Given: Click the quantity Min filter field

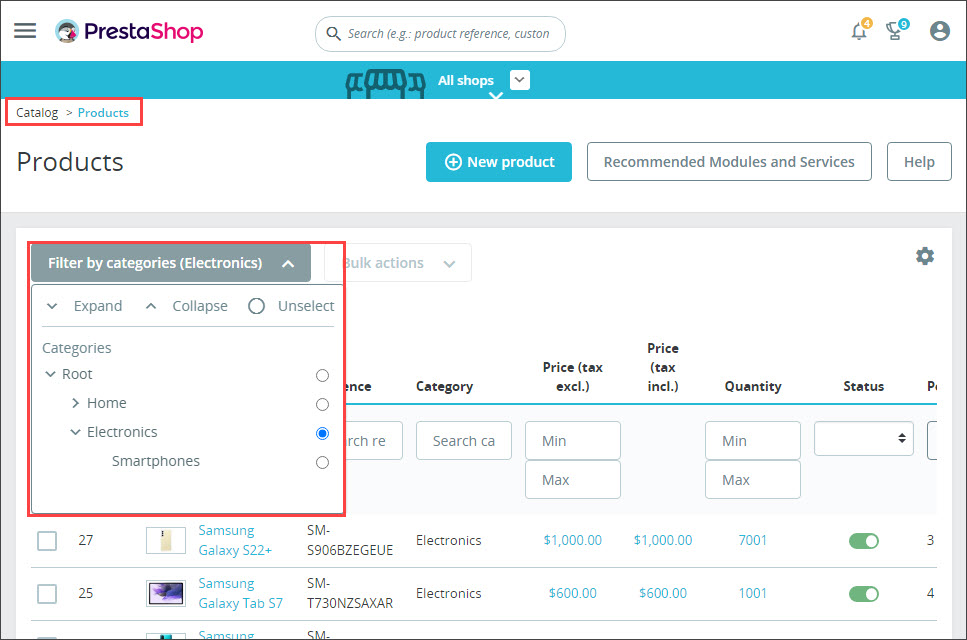Looking at the screenshot, I should (753, 441).
